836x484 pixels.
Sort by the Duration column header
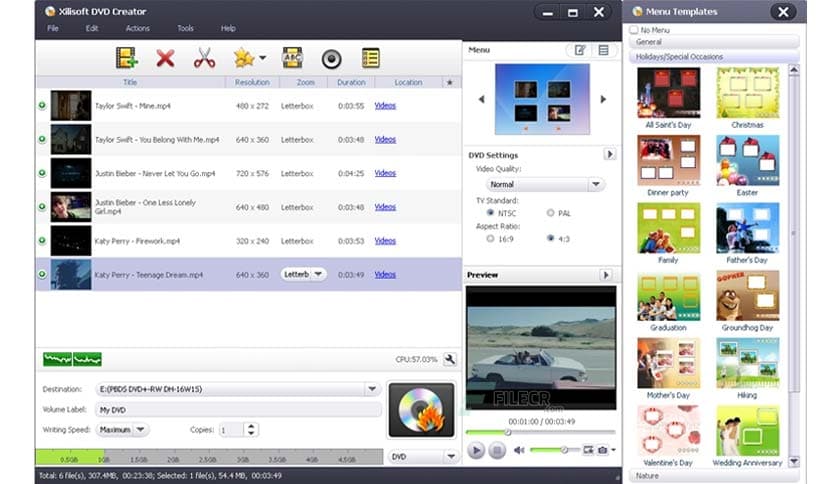click(351, 82)
